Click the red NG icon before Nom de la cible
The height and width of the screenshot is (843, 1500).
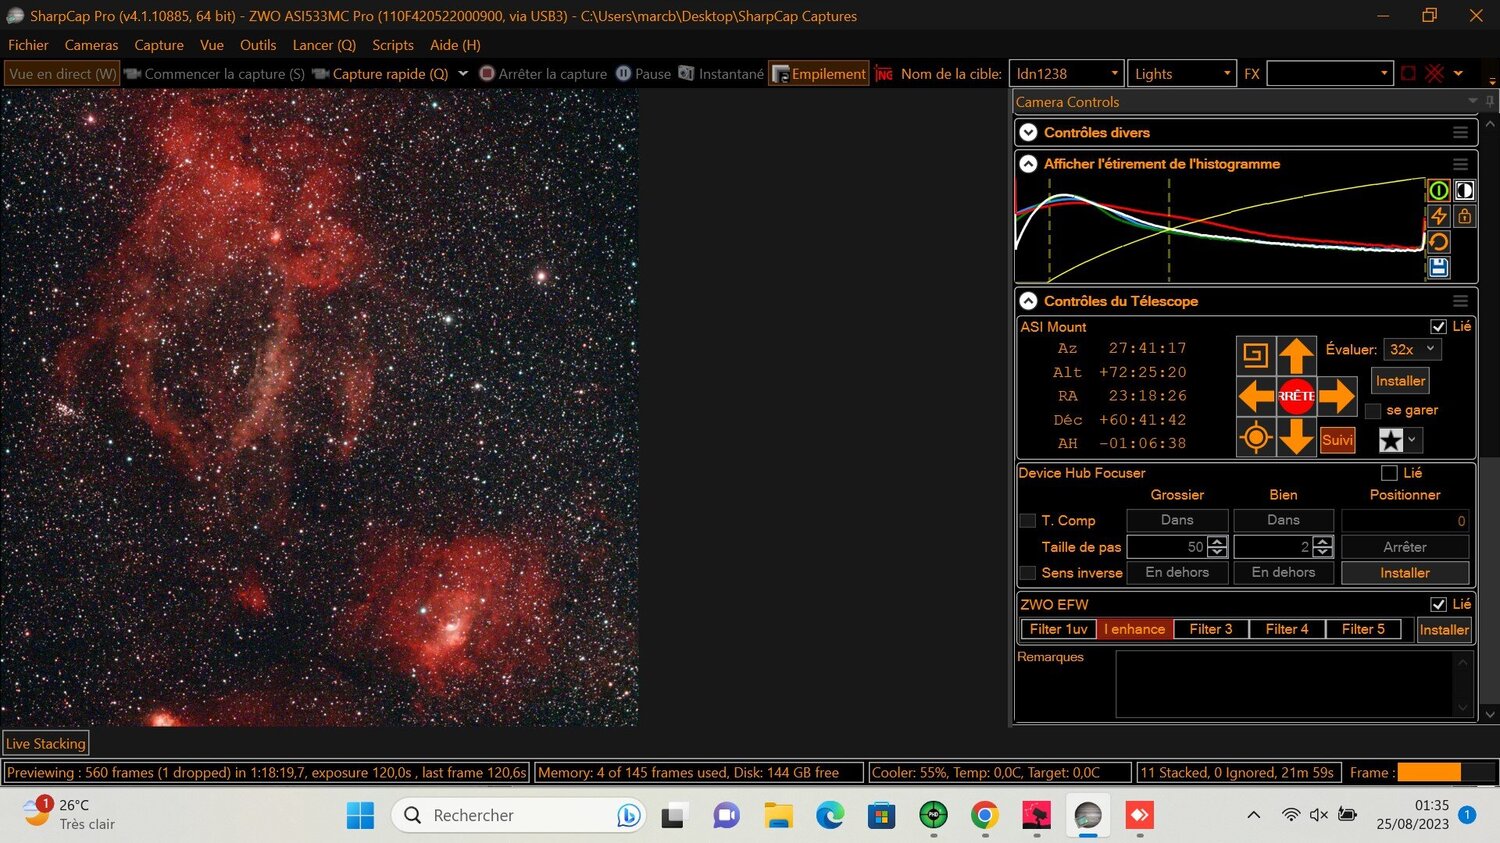pos(884,74)
